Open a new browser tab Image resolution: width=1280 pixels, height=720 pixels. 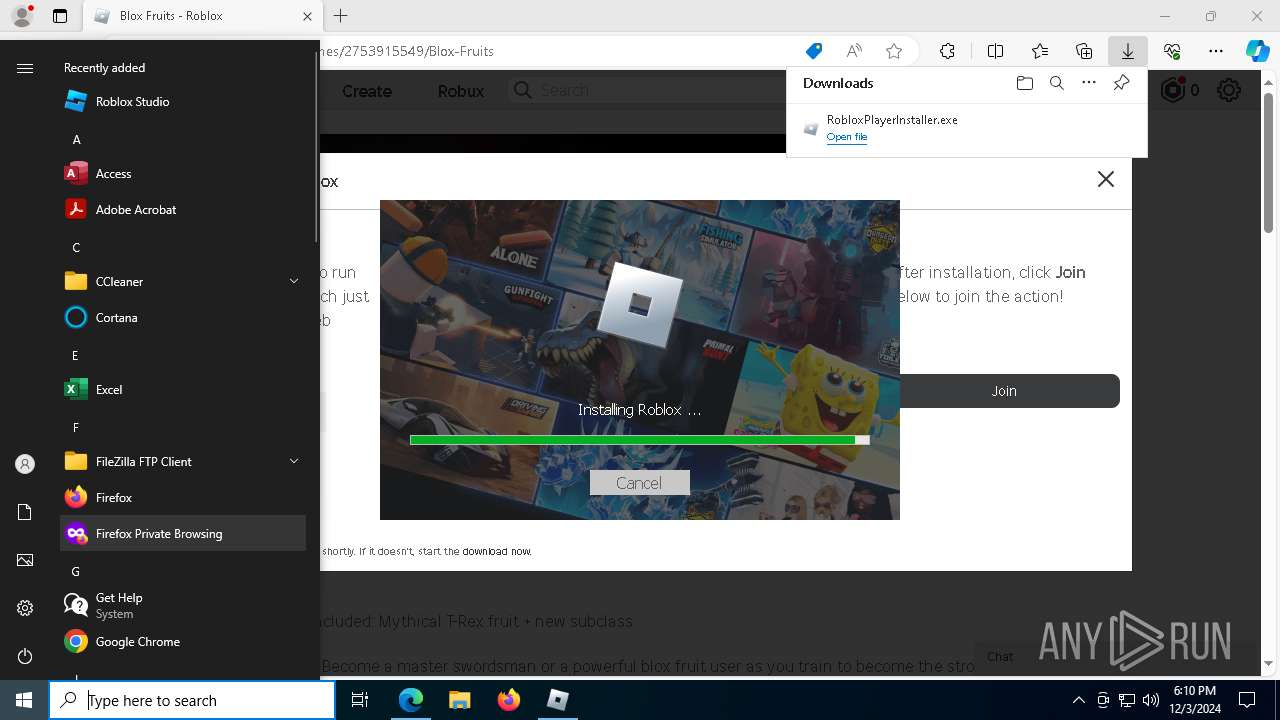pyautogui.click(x=340, y=16)
